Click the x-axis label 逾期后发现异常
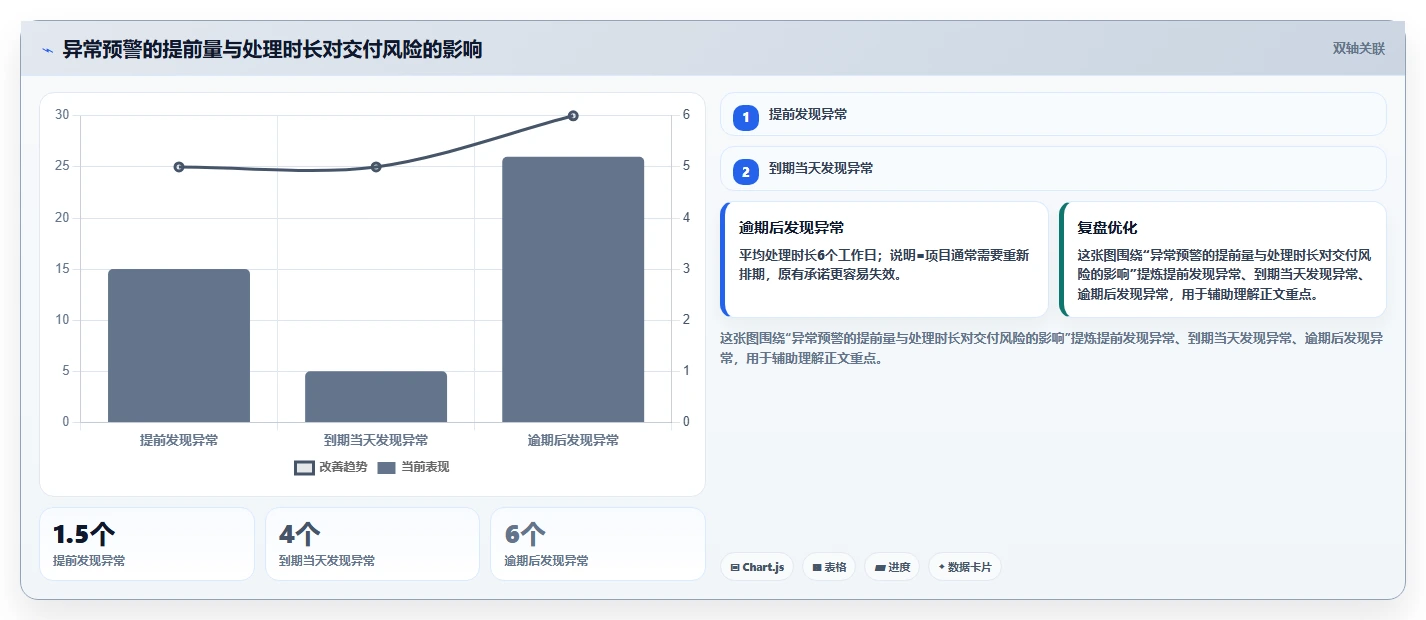 click(573, 440)
